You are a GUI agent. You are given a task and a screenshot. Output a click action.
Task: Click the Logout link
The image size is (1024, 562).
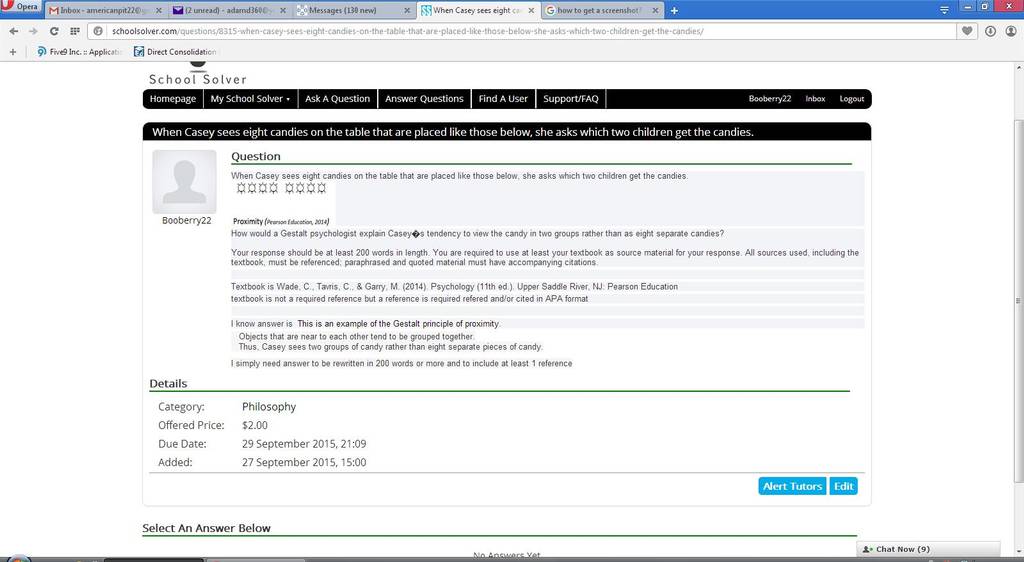click(x=852, y=99)
